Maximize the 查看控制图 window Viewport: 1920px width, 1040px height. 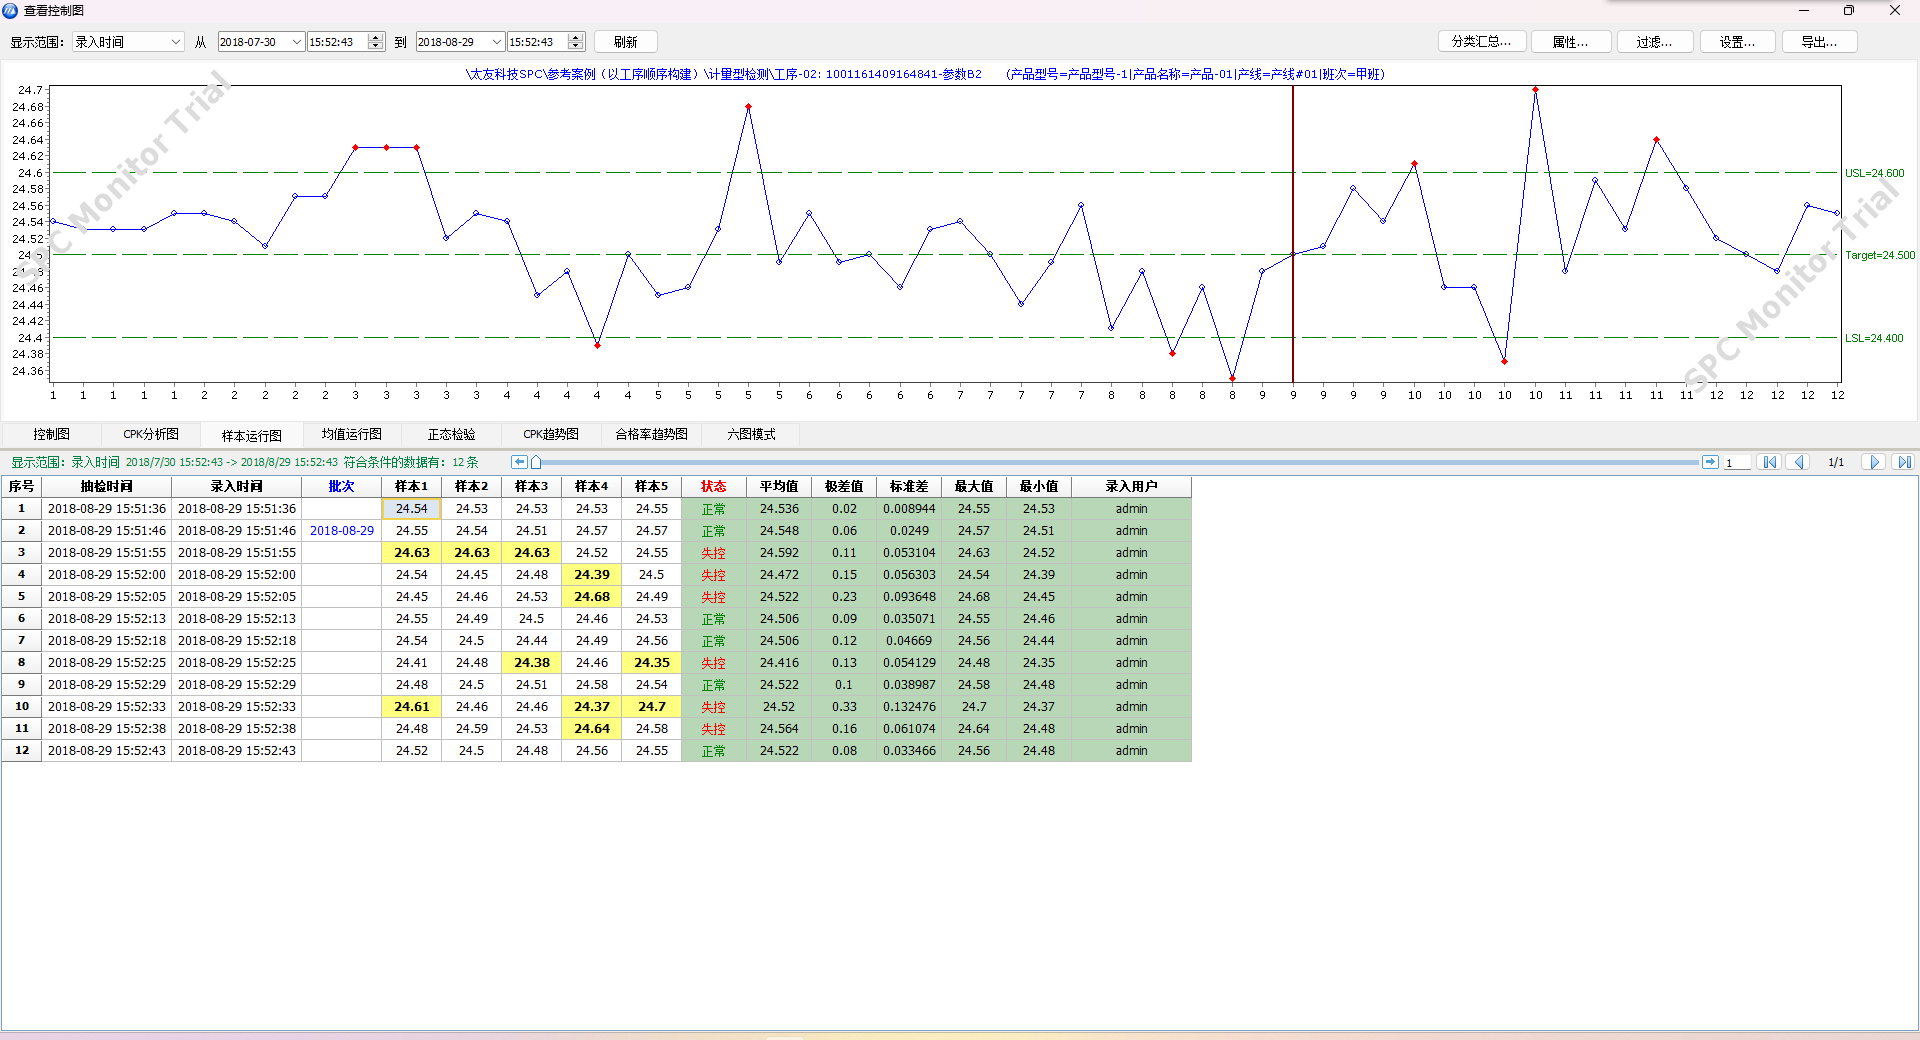[1848, 10]
